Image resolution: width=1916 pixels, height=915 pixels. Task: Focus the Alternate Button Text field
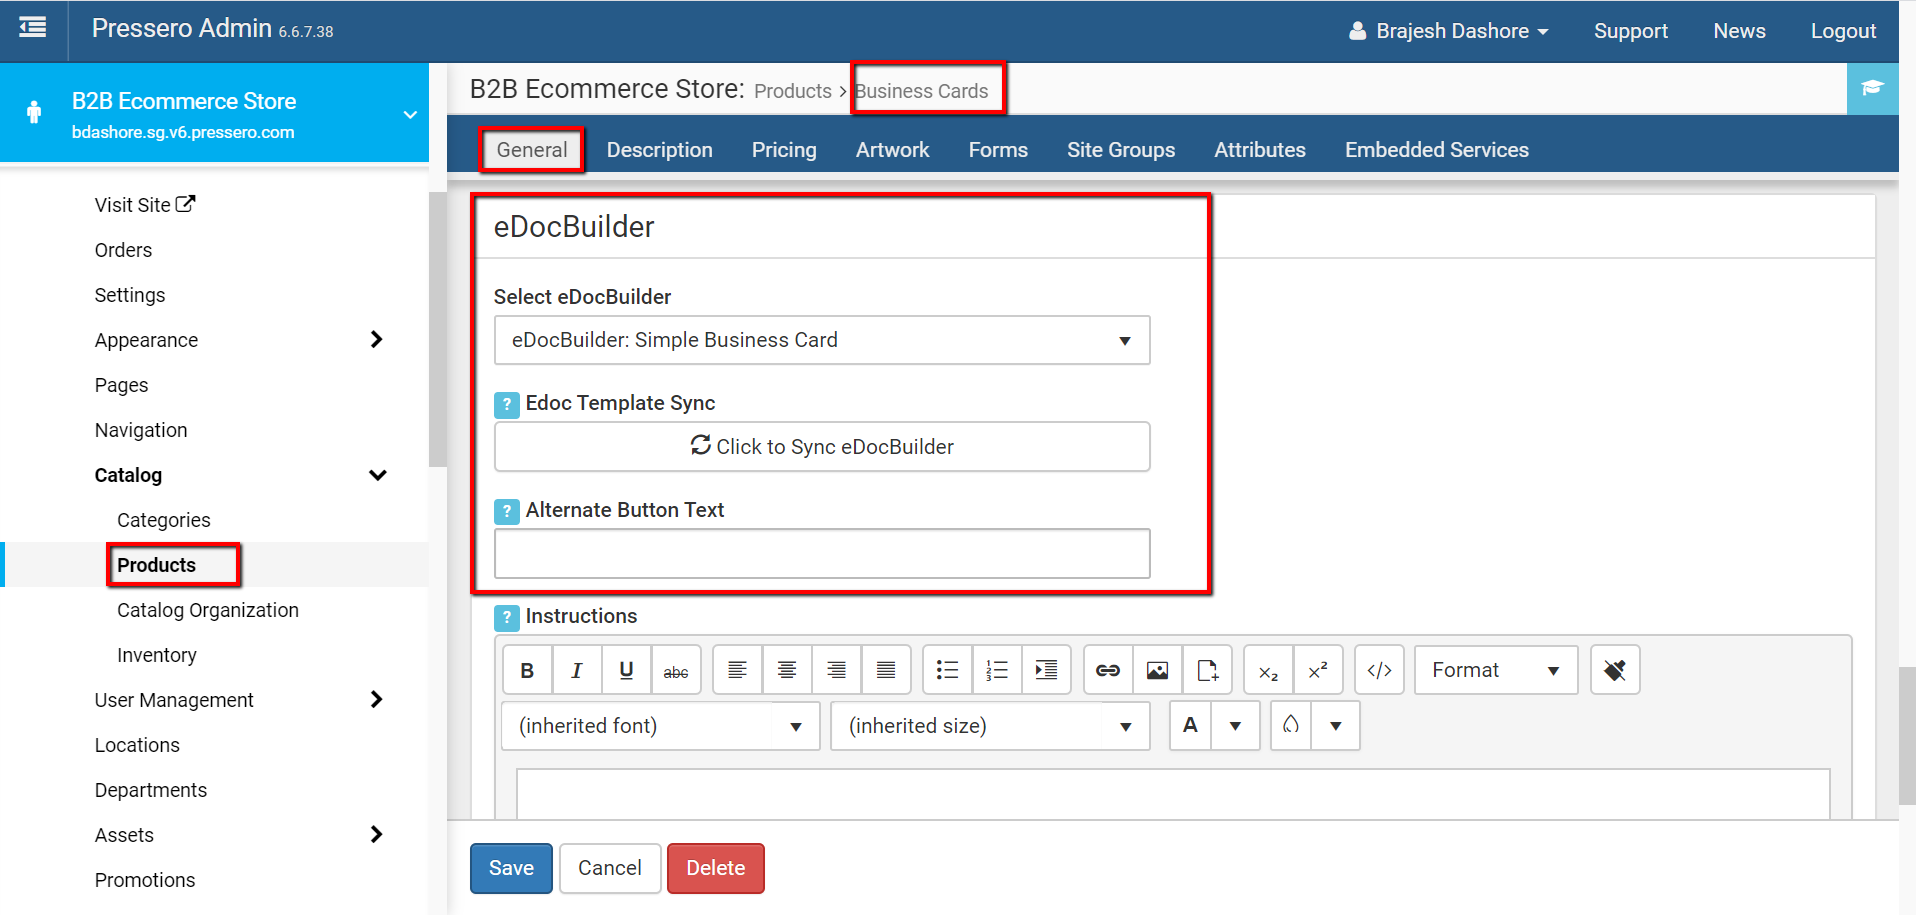(x=822, y=553)
